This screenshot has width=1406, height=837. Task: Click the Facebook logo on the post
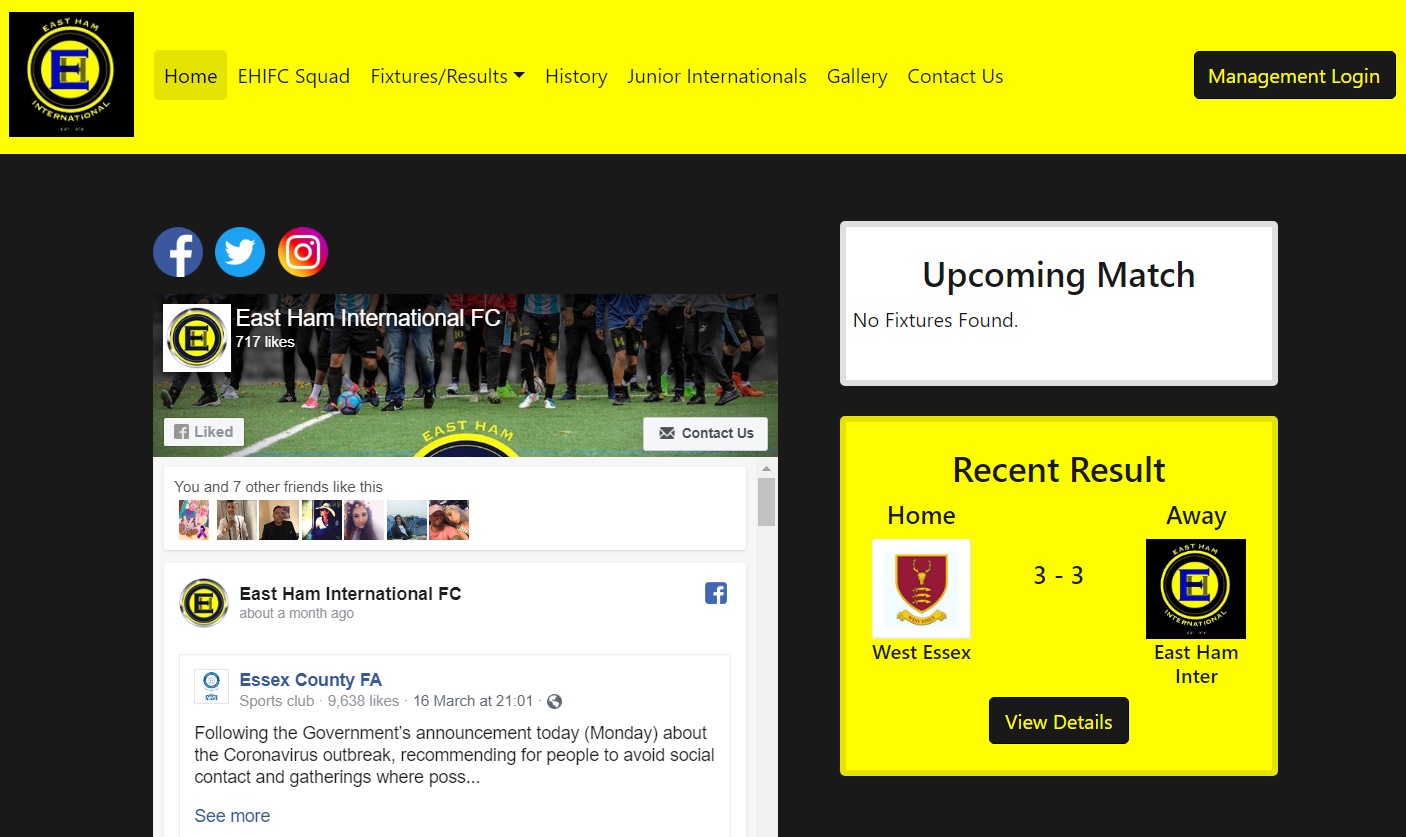716,593
